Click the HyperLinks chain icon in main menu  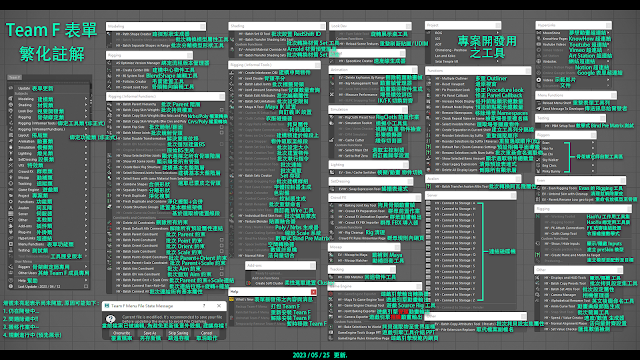(11, 238)
